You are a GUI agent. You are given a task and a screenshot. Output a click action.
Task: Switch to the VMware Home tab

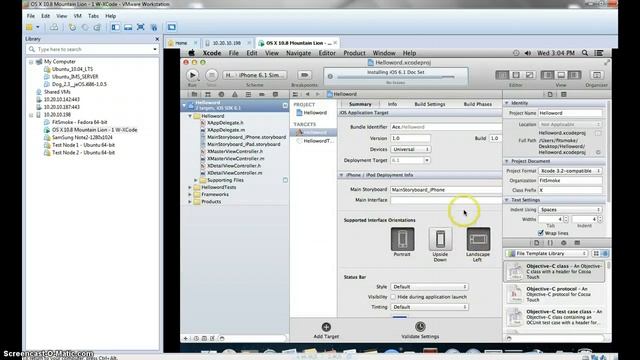[182, 43]
